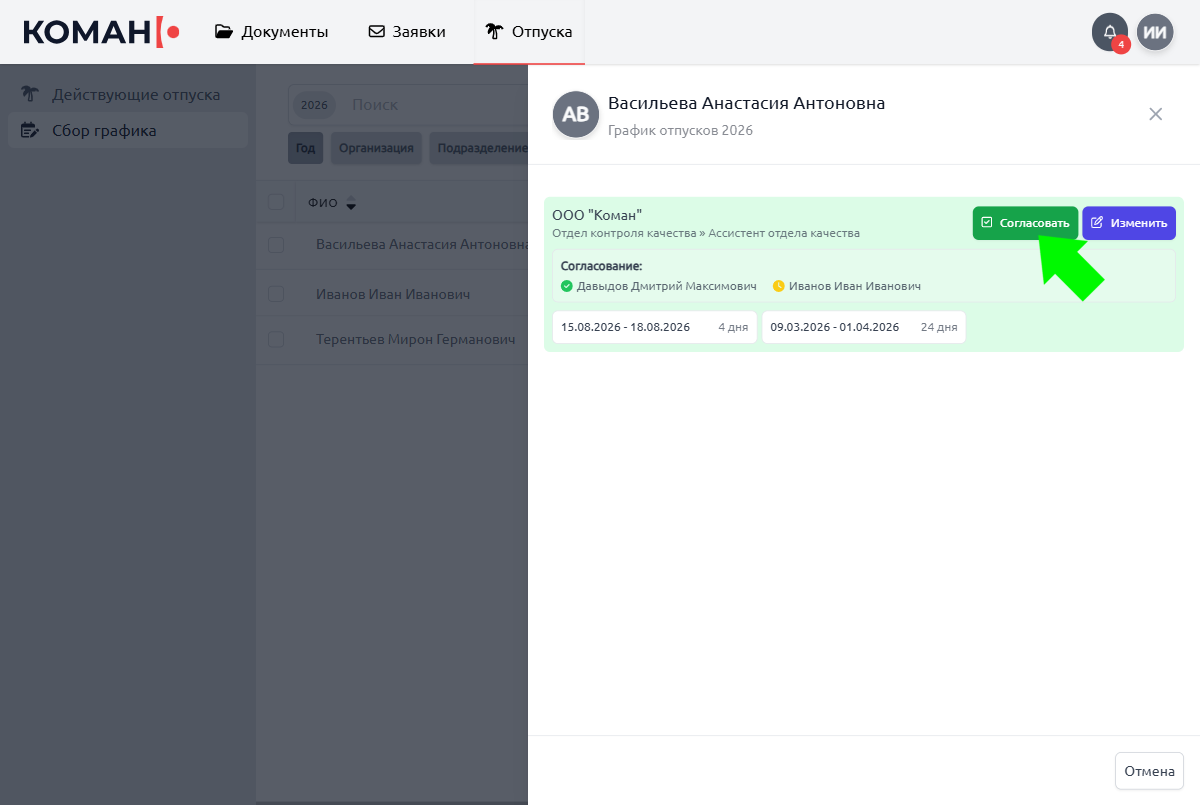
Task: Open the Организация filter dropdown
Action: (x=376, y=148)
